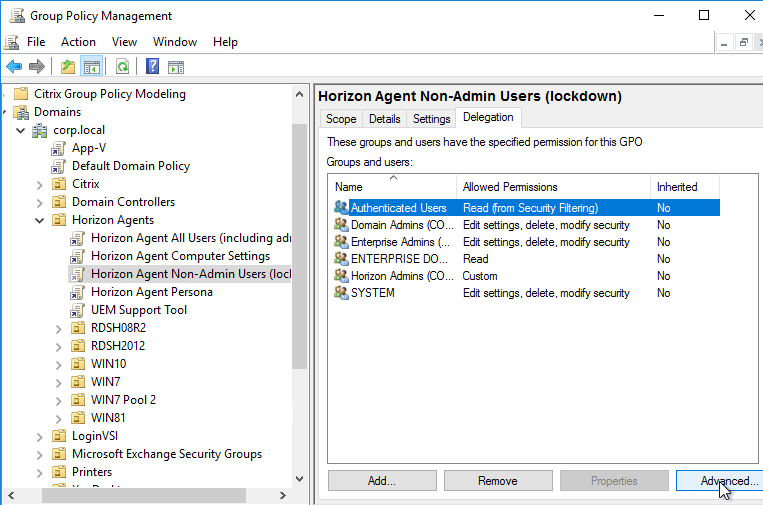Open the View menu

pyautogui.click(x=124, y=42)
